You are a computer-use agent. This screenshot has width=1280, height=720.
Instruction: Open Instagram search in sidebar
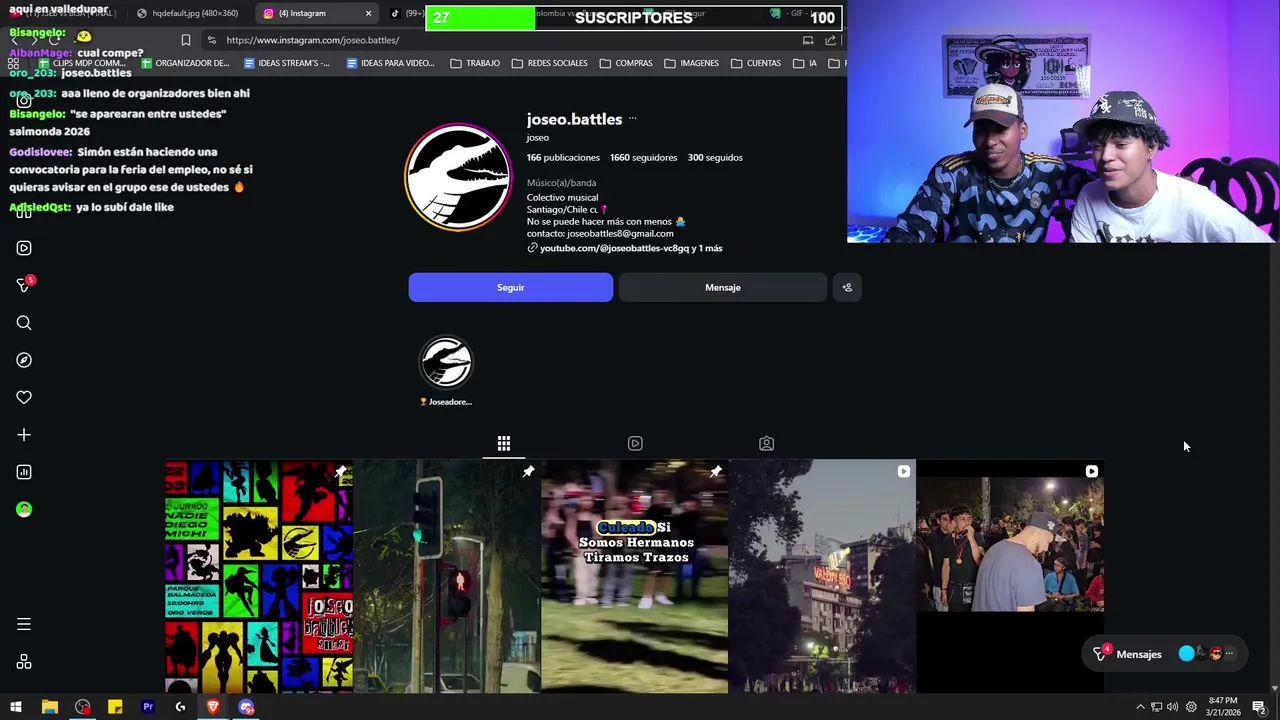tap(24, 323)
